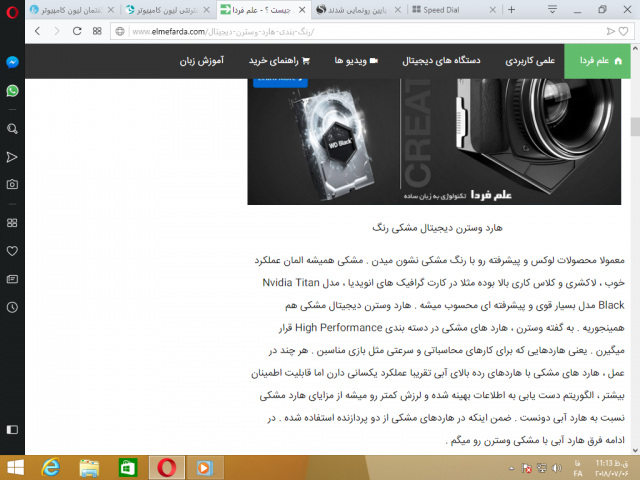
Task: Open the Windows Start button
Action: click(x=15, y=467)
